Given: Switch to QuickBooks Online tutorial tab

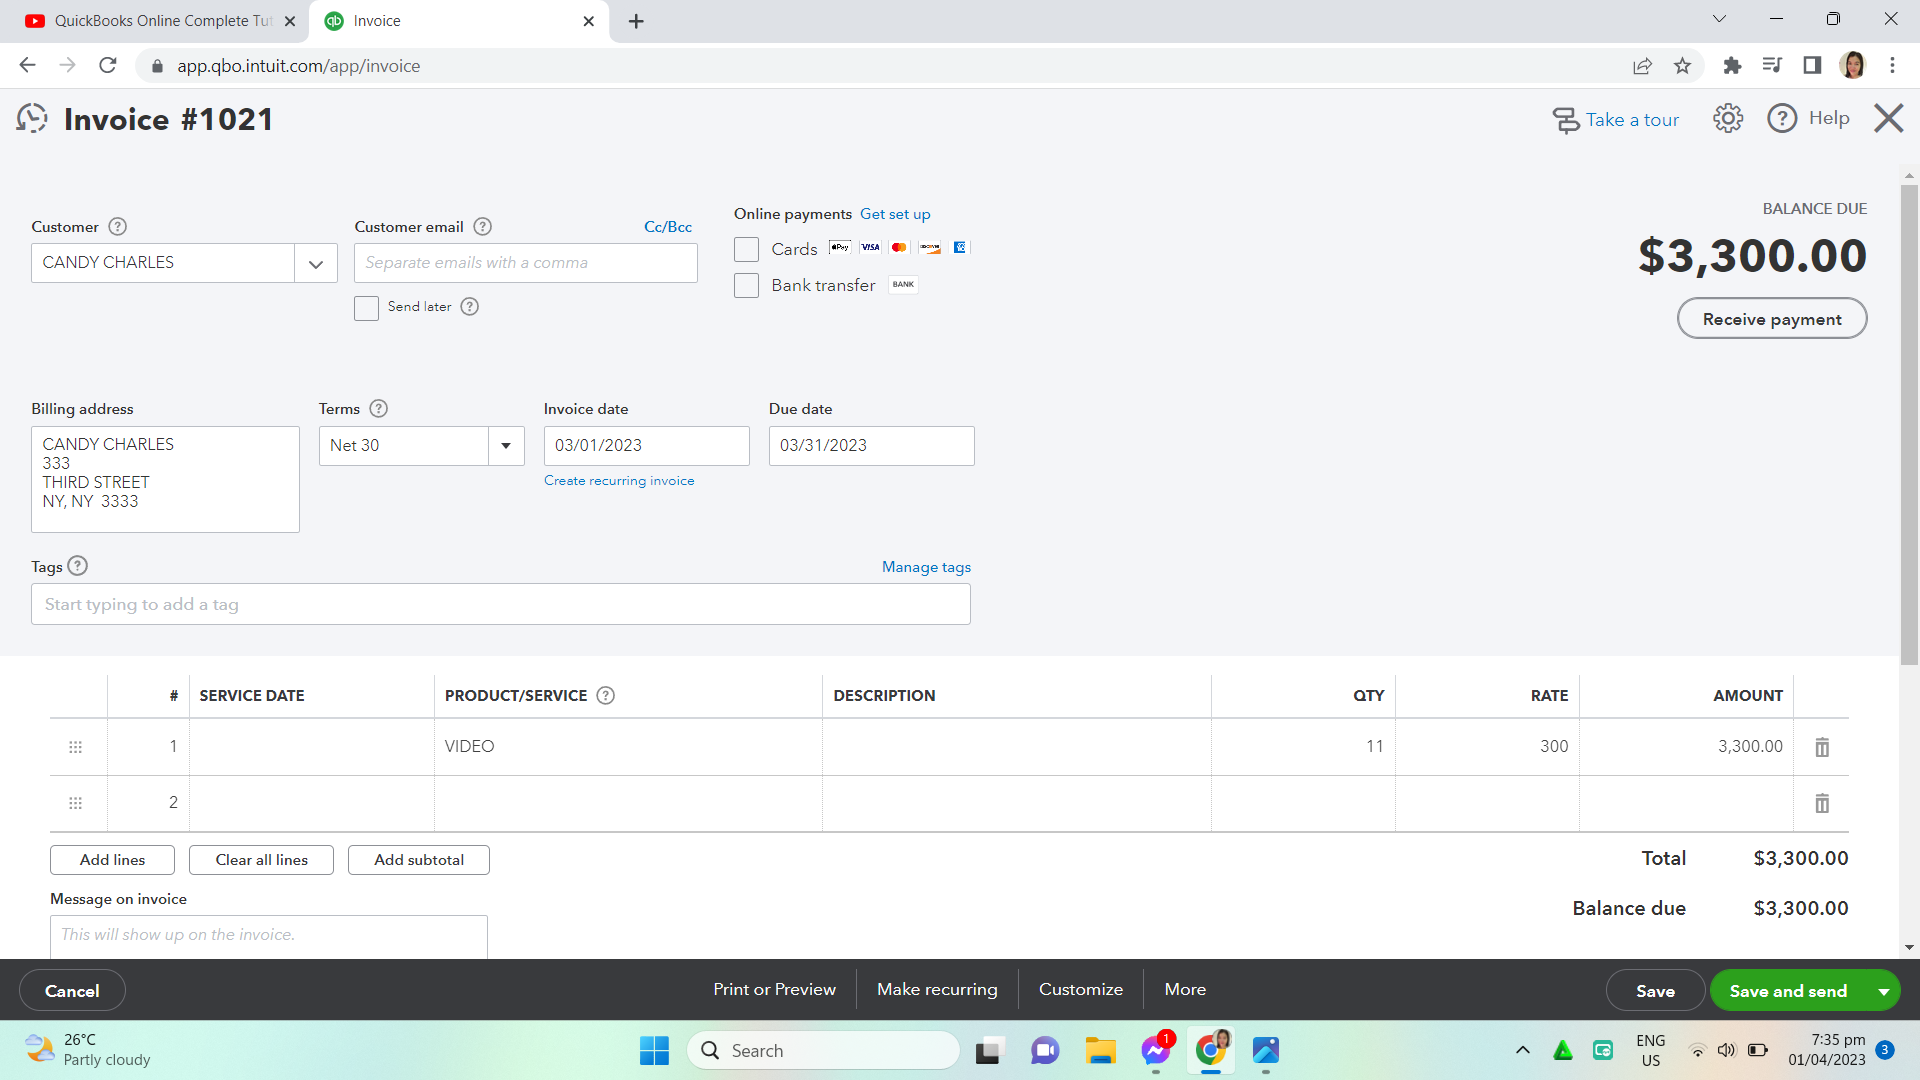Looking at the screenshot, I should point(160,21).
